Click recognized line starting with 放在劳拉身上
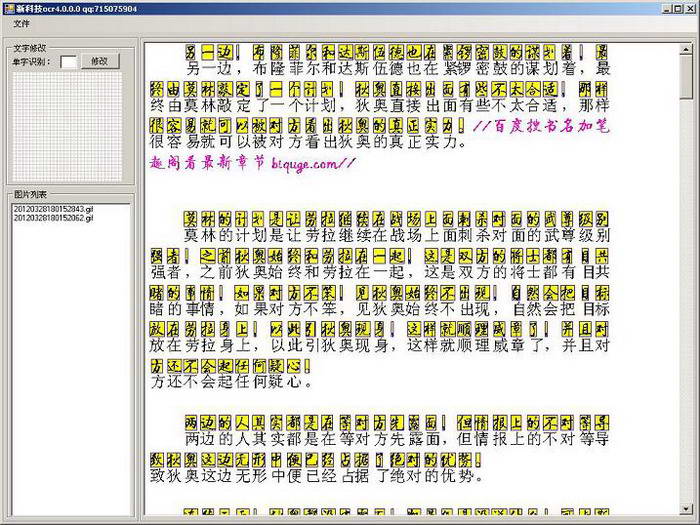The height and width of the screenshot is (525, 700). coord(379,345)
